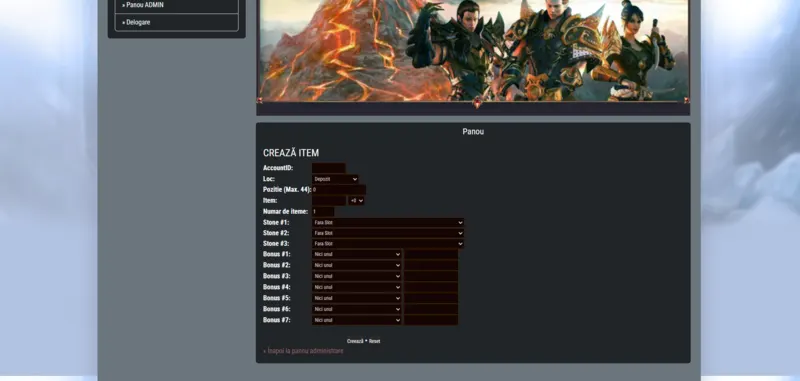Open the Bonus #2 type dropdown
The width and height of the screenshot is (800, 381).
pos(357,265)
